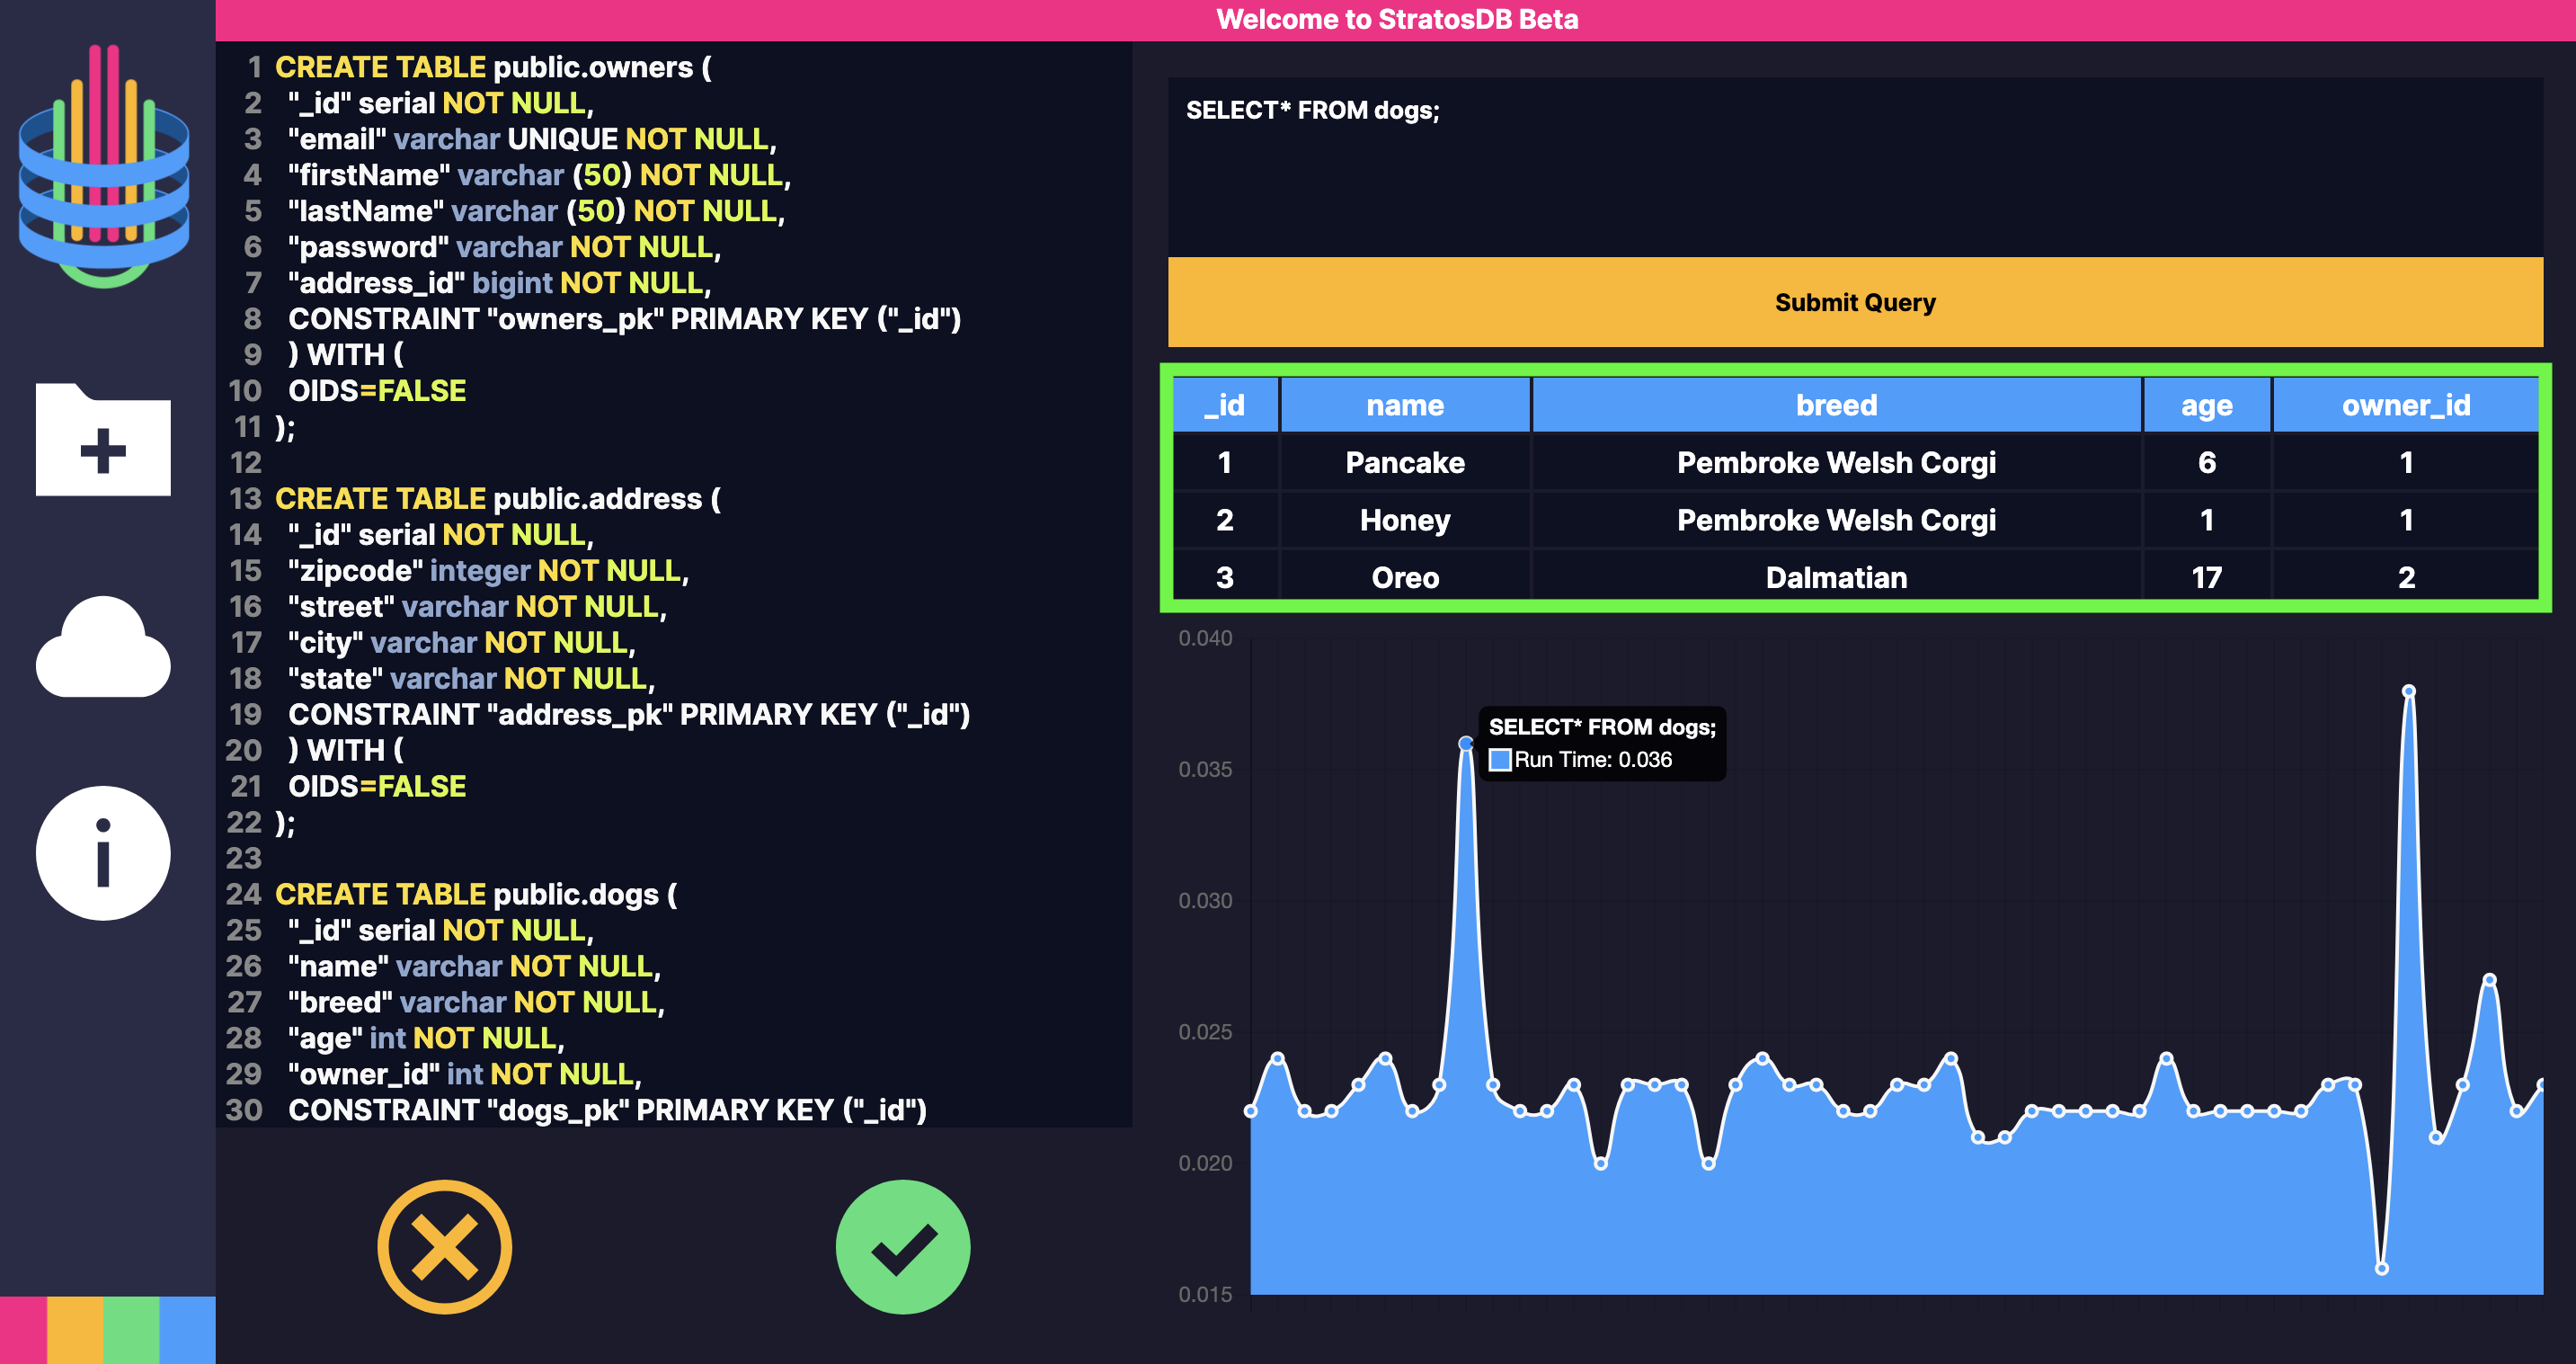The image size is (2576, 1364).
Task: Select the Dalmatian breed cell
Action: pyautogui.click(x=1836, y=577)
